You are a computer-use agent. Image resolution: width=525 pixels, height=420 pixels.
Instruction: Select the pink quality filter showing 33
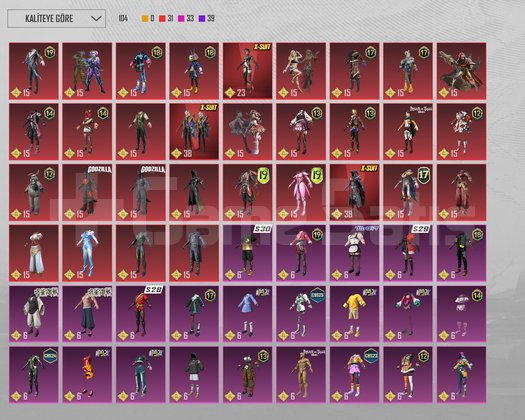(185, 18)
